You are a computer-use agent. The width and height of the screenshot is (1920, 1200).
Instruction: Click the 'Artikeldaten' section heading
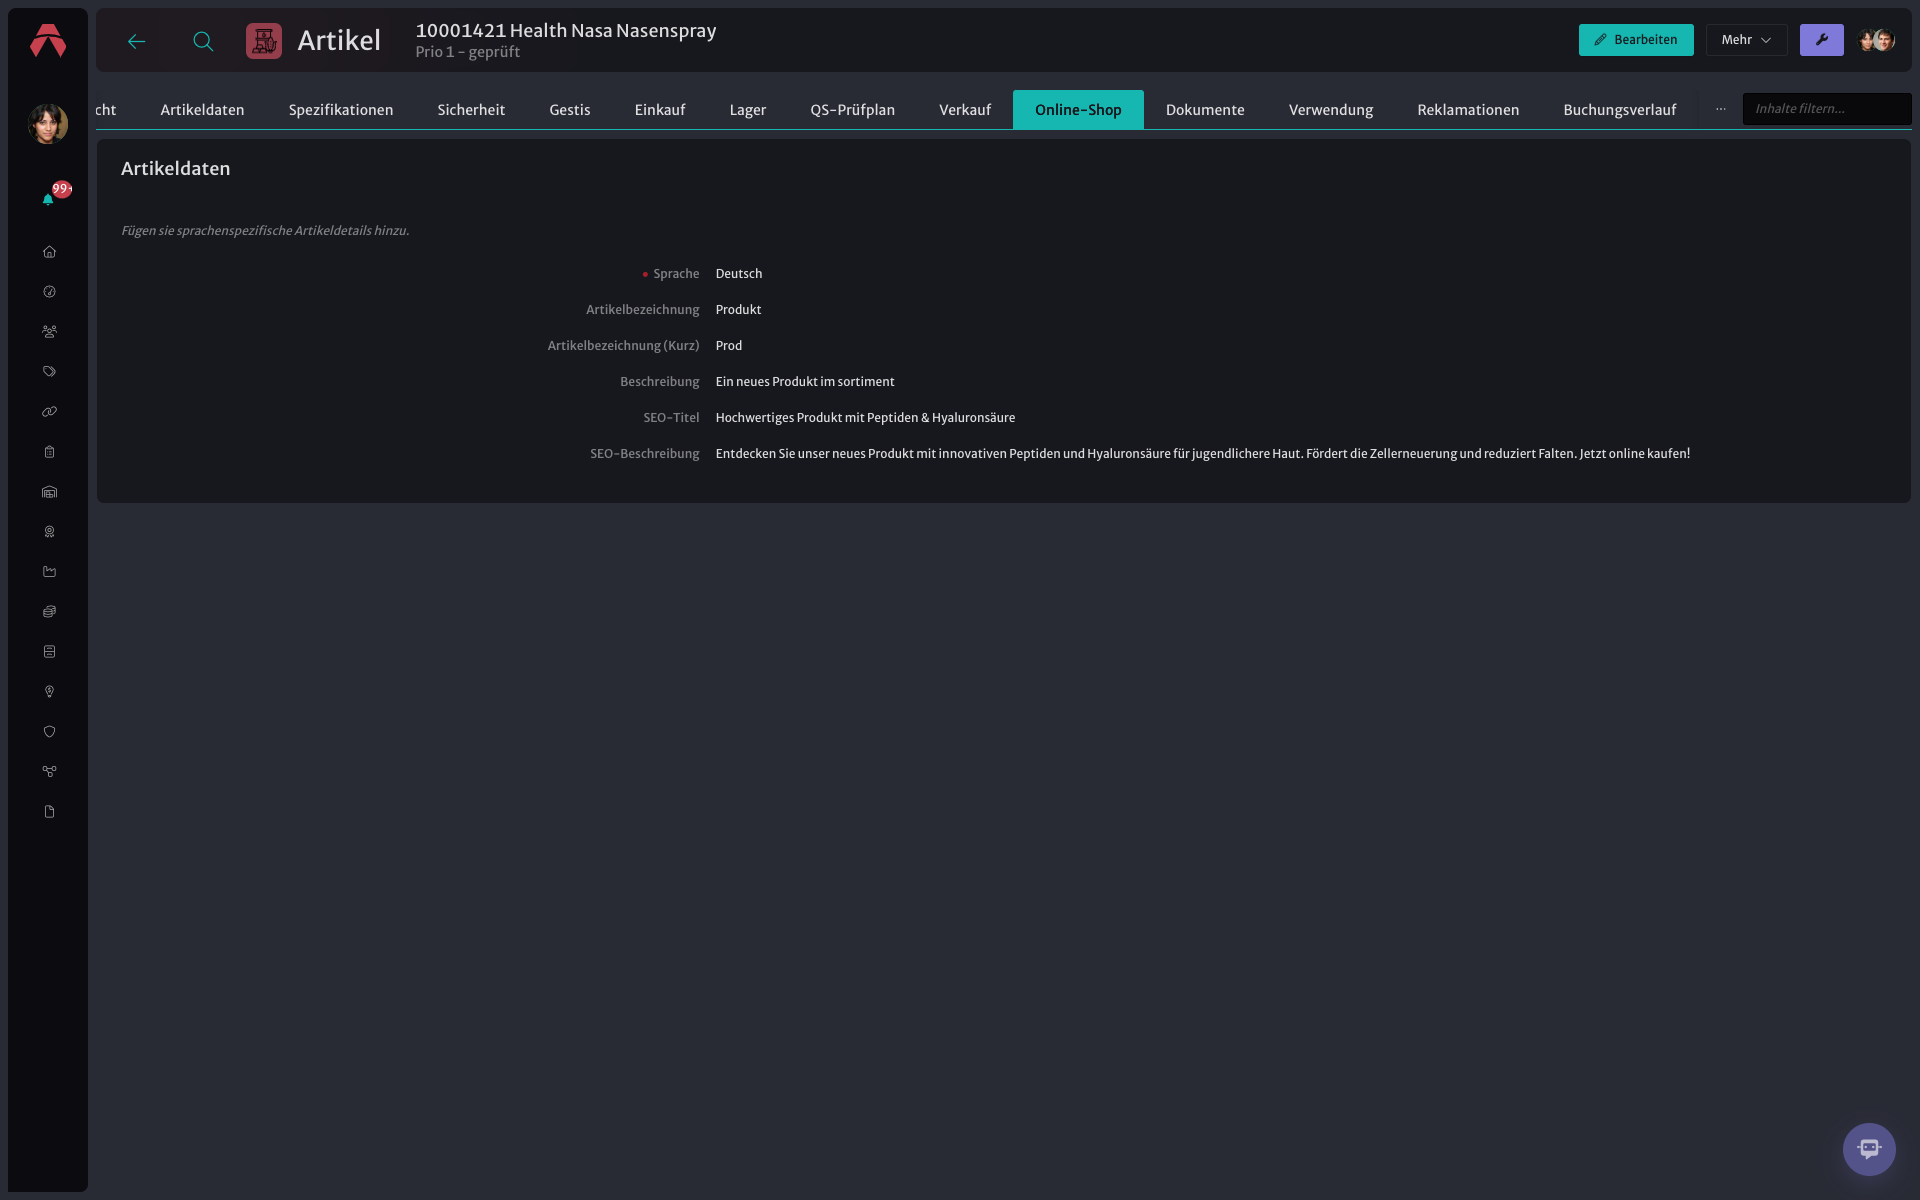(176, 169)
